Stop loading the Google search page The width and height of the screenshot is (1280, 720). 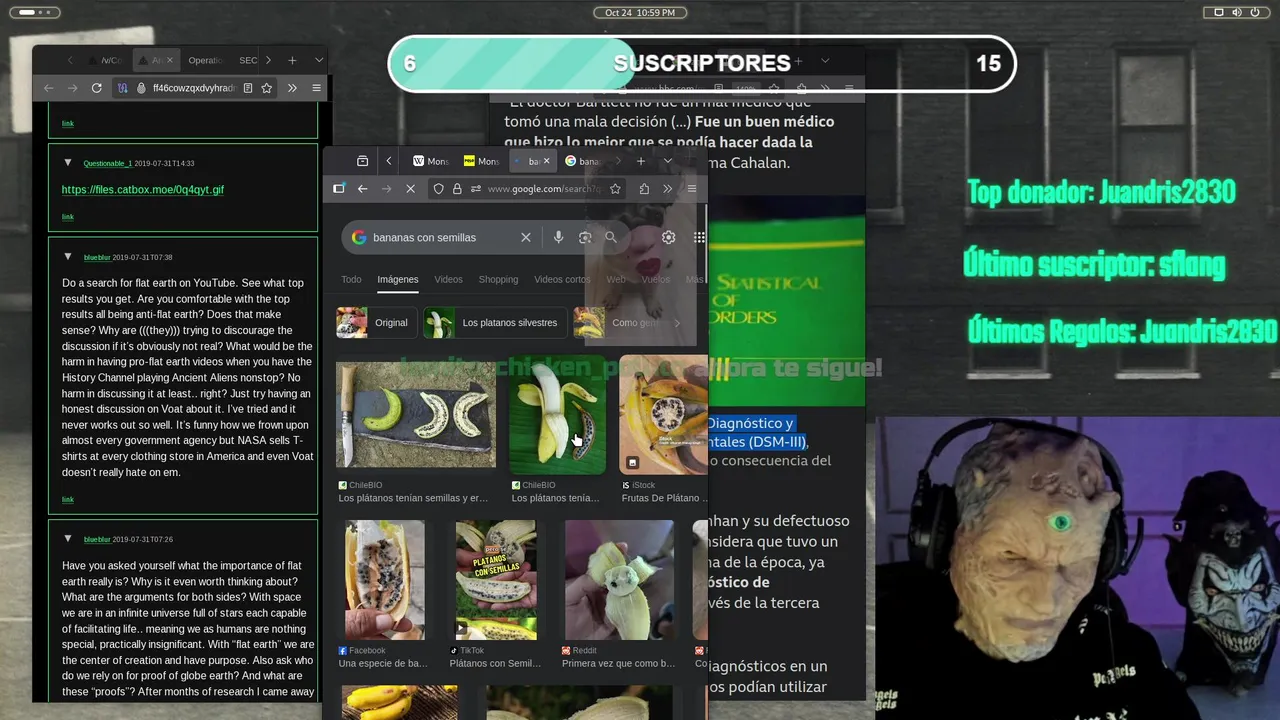(410, 189)
